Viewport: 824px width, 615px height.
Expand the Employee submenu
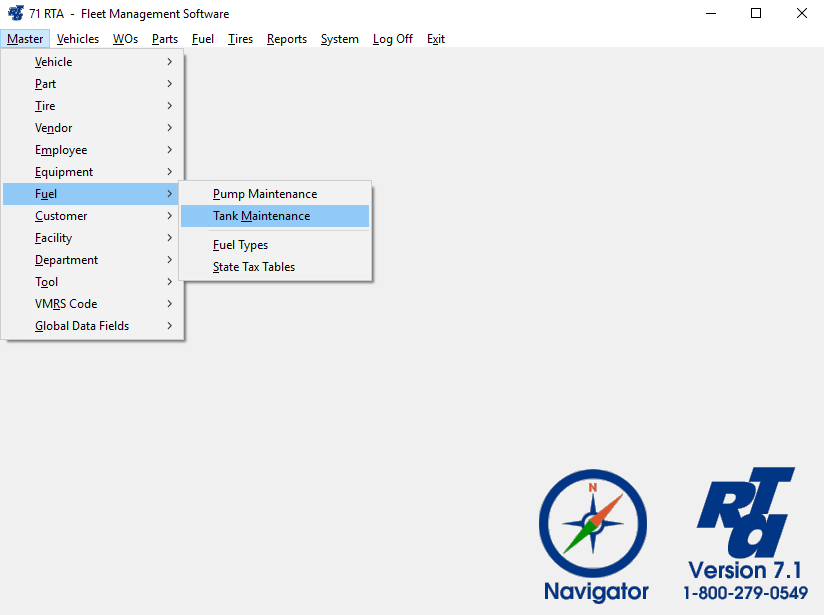61,150
